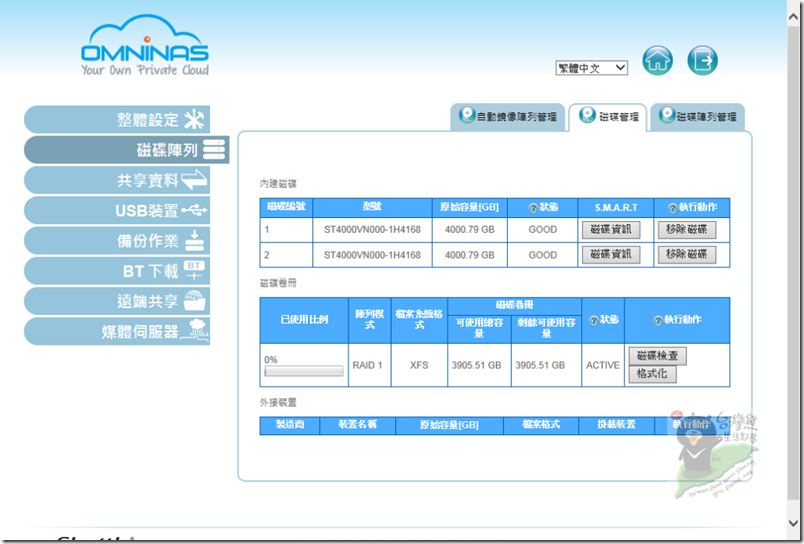This screenshot has width=804, height=544.
Task: Click the OMNINAS cloud logo
Action: [x=145, y=45]
